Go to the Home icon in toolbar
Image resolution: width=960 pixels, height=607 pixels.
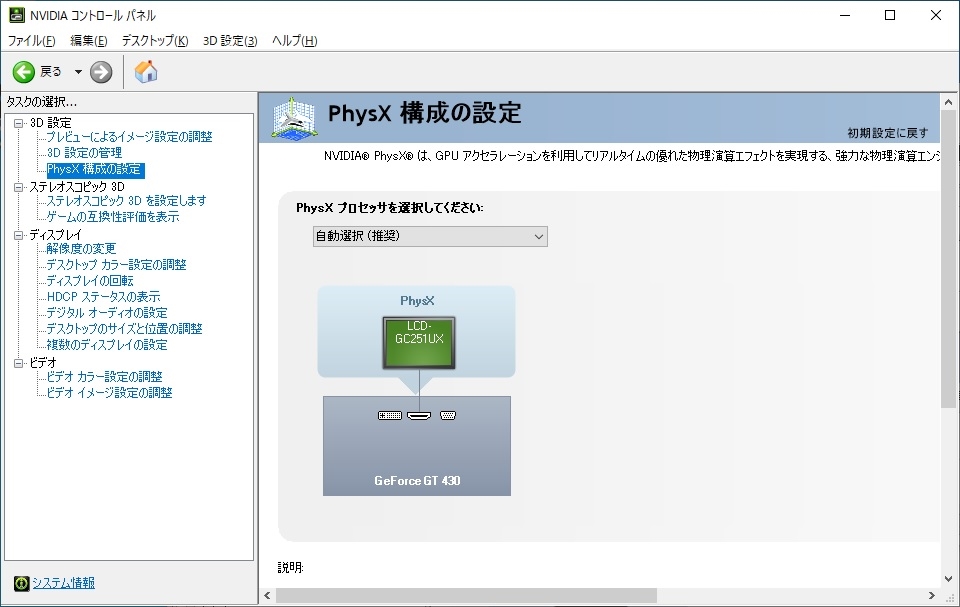tap(146, 72)
